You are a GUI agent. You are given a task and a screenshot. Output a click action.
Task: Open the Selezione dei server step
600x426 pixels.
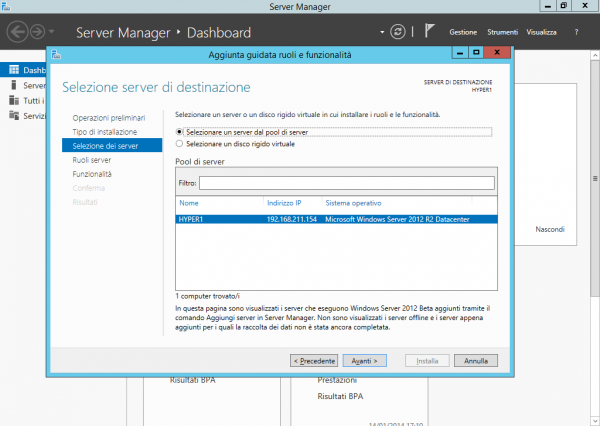(x=112, y=145)
